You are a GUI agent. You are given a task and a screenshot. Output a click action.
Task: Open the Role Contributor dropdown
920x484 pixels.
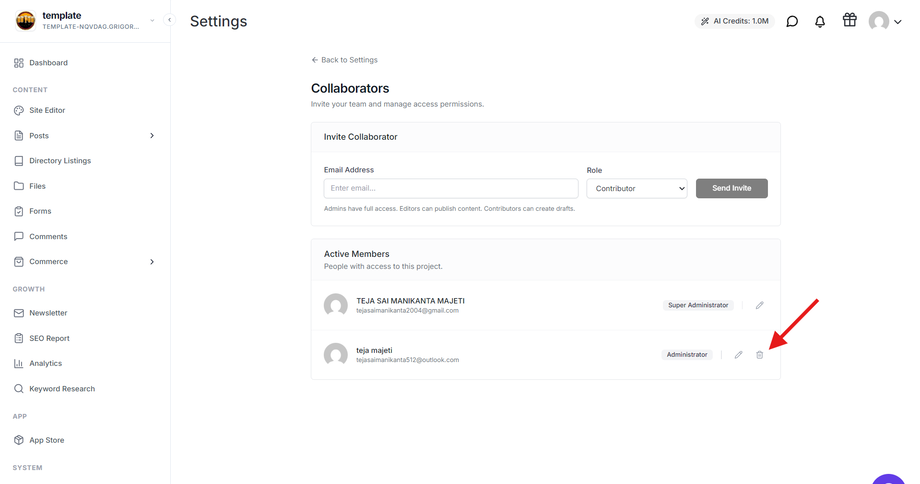pos(637,188)
